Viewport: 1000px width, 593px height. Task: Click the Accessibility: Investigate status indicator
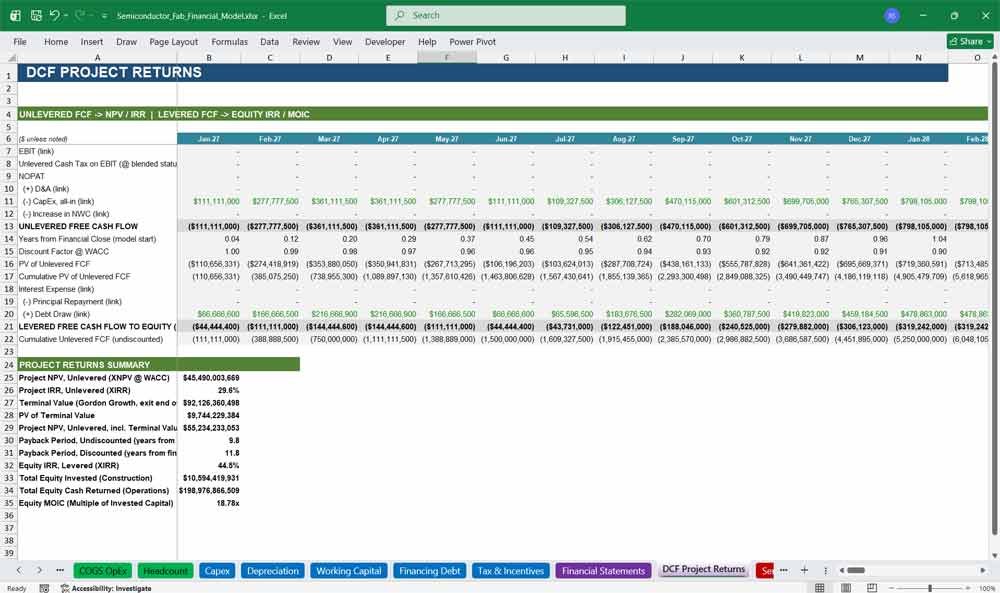coord(106,588)
